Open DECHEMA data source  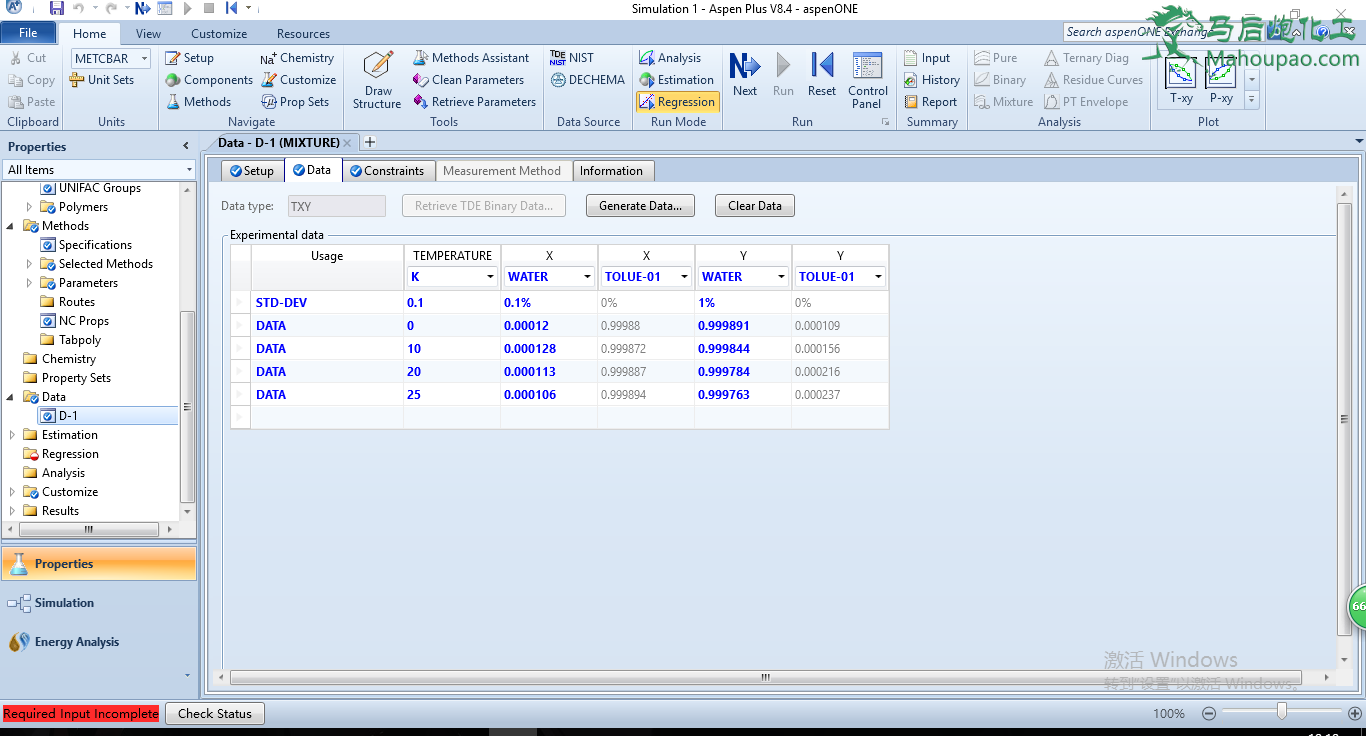point(587,80)
